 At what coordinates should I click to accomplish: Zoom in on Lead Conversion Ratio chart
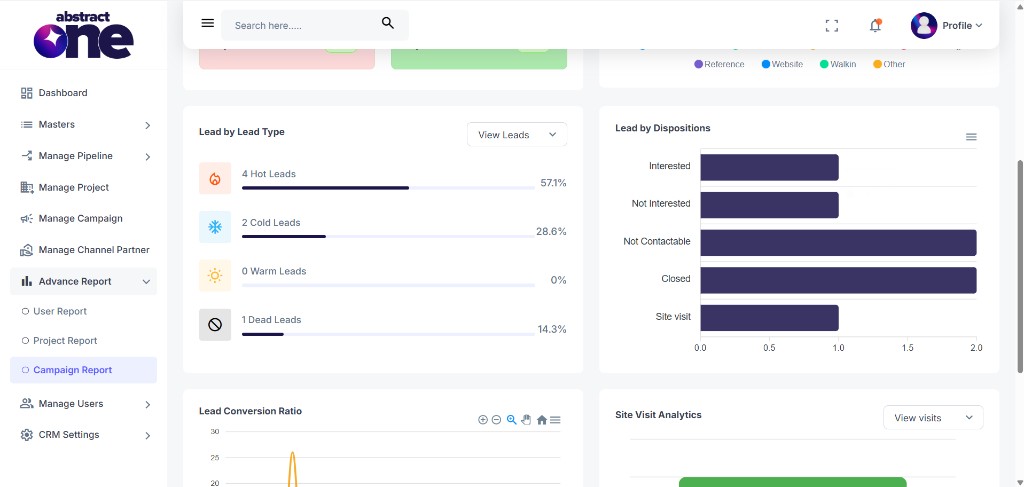(483, 420)
